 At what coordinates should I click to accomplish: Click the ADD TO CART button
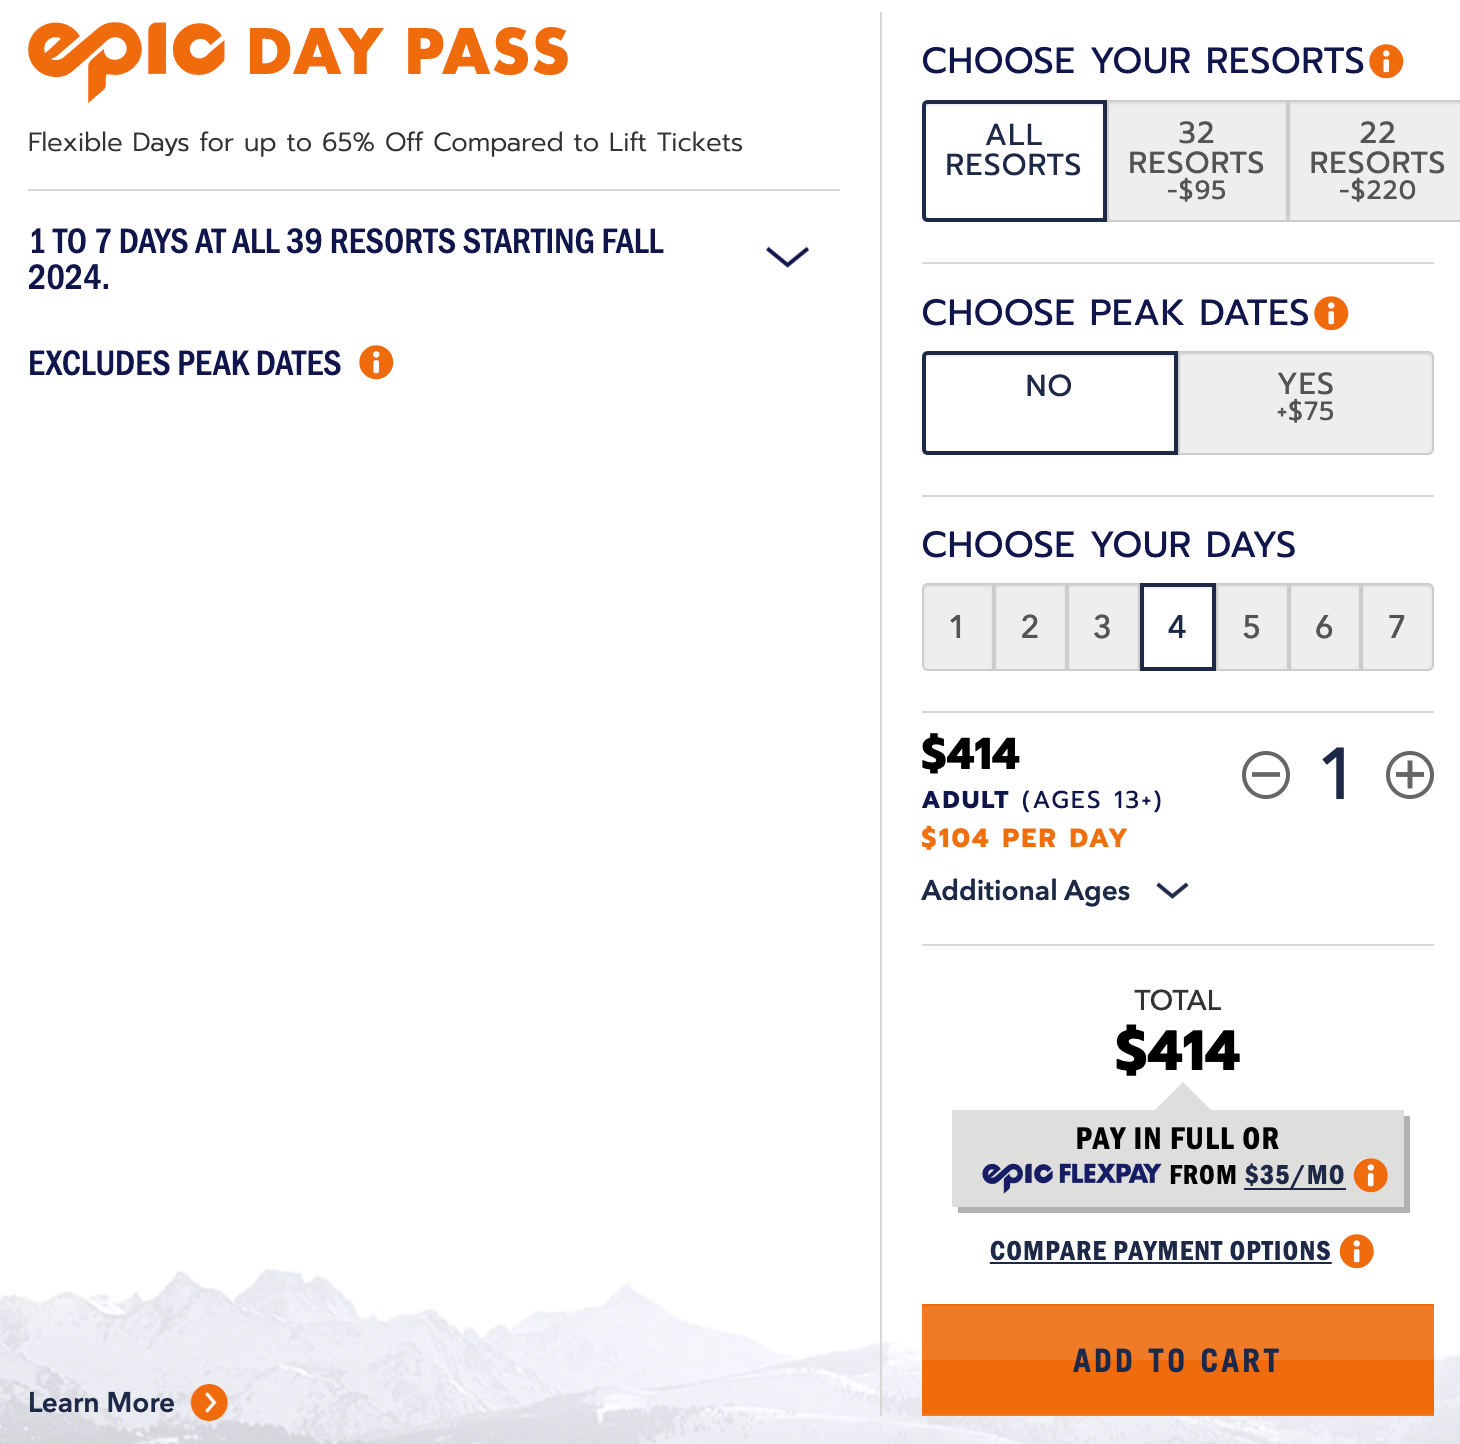pos(1175,1360)
